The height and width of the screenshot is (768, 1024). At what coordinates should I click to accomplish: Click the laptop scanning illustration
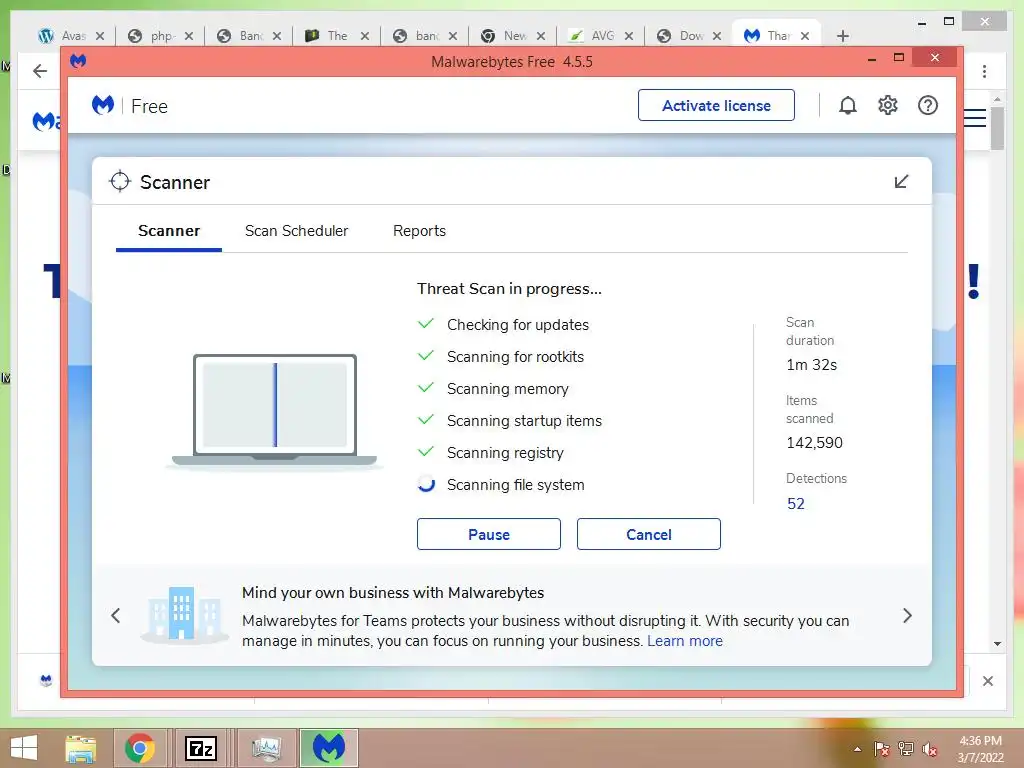(274, 410)
